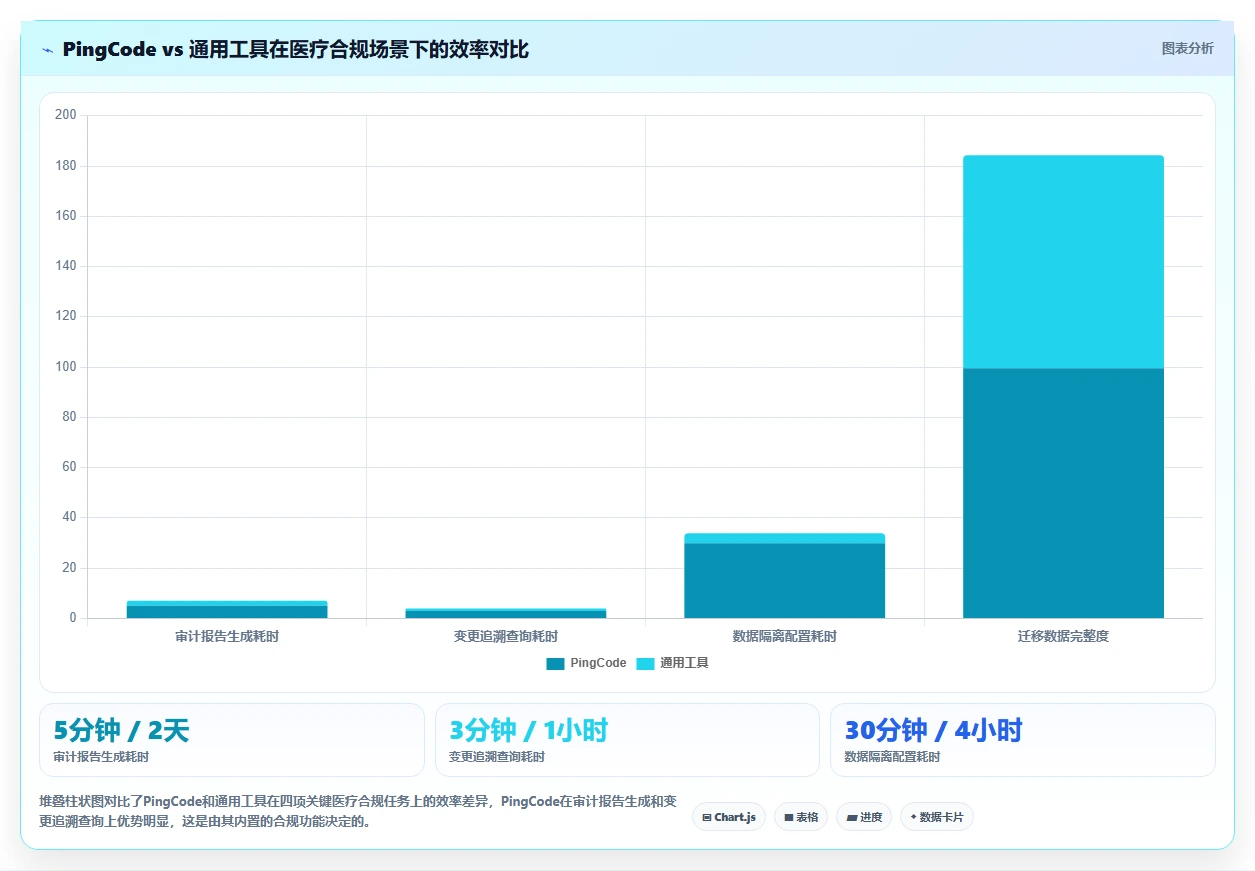Click the axis label 审计报告生成耗时
1255x871 pixels.
(x=227, y=636)
